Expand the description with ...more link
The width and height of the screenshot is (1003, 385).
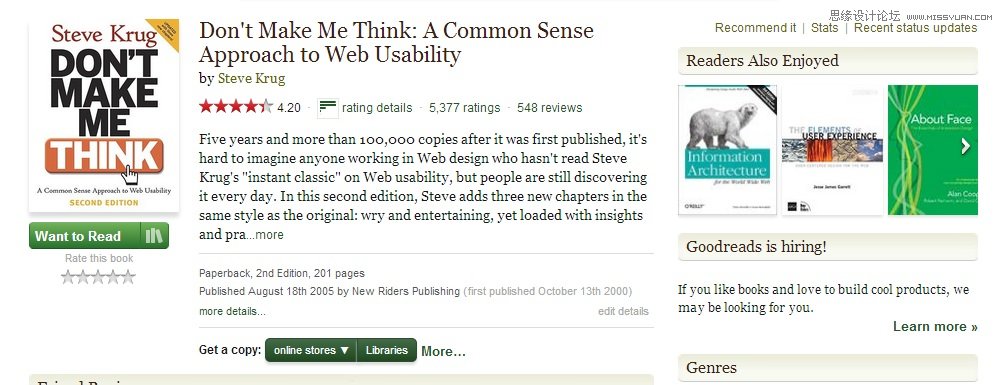[x=265, y=235]
